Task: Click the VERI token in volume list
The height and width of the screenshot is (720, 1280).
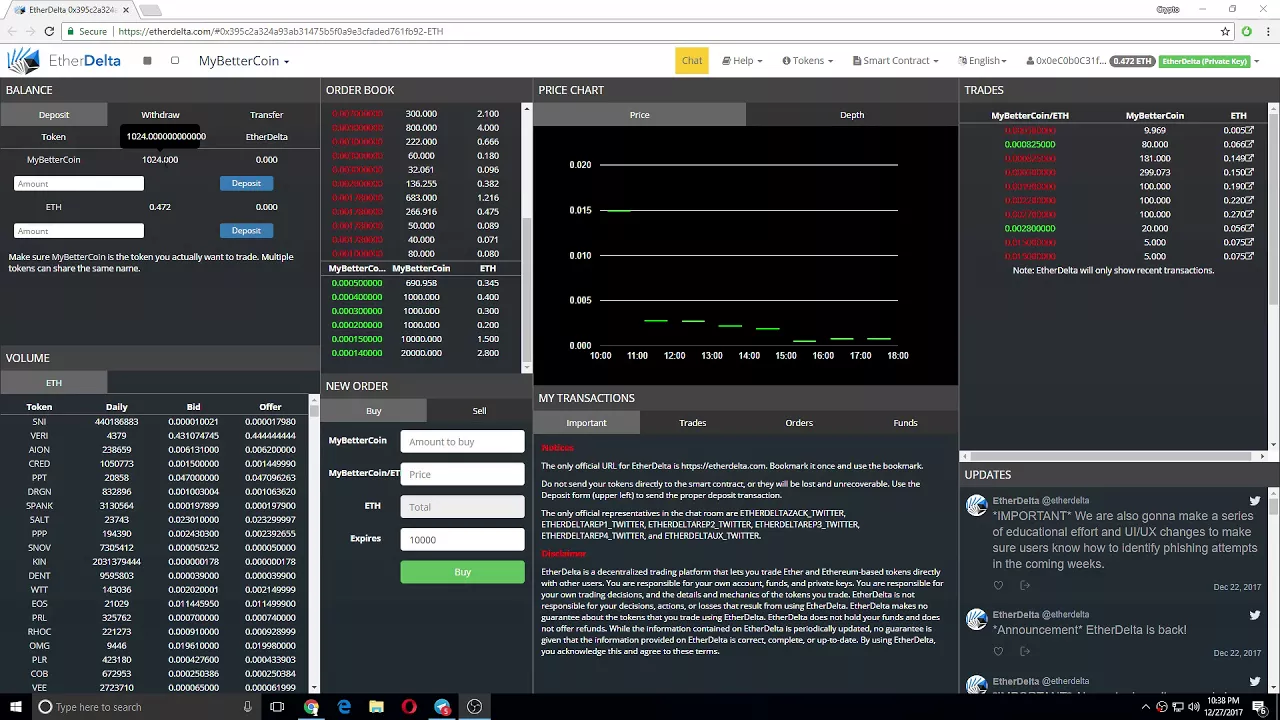Action: click(39, 436)
